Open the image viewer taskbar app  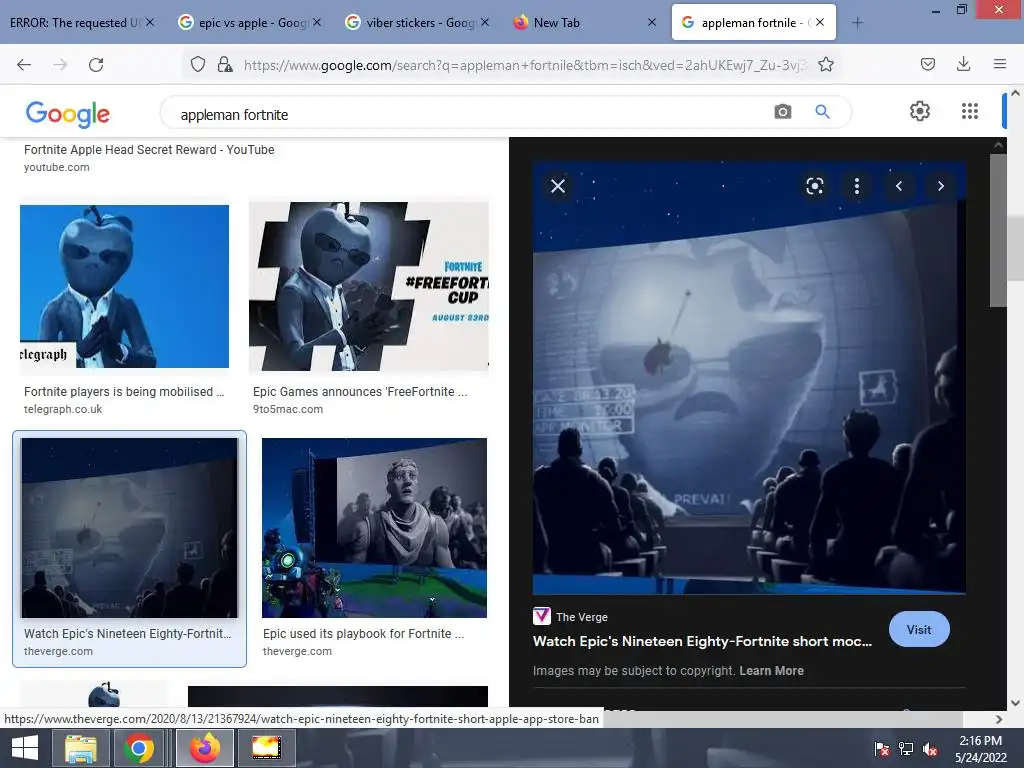click(266, 748)
